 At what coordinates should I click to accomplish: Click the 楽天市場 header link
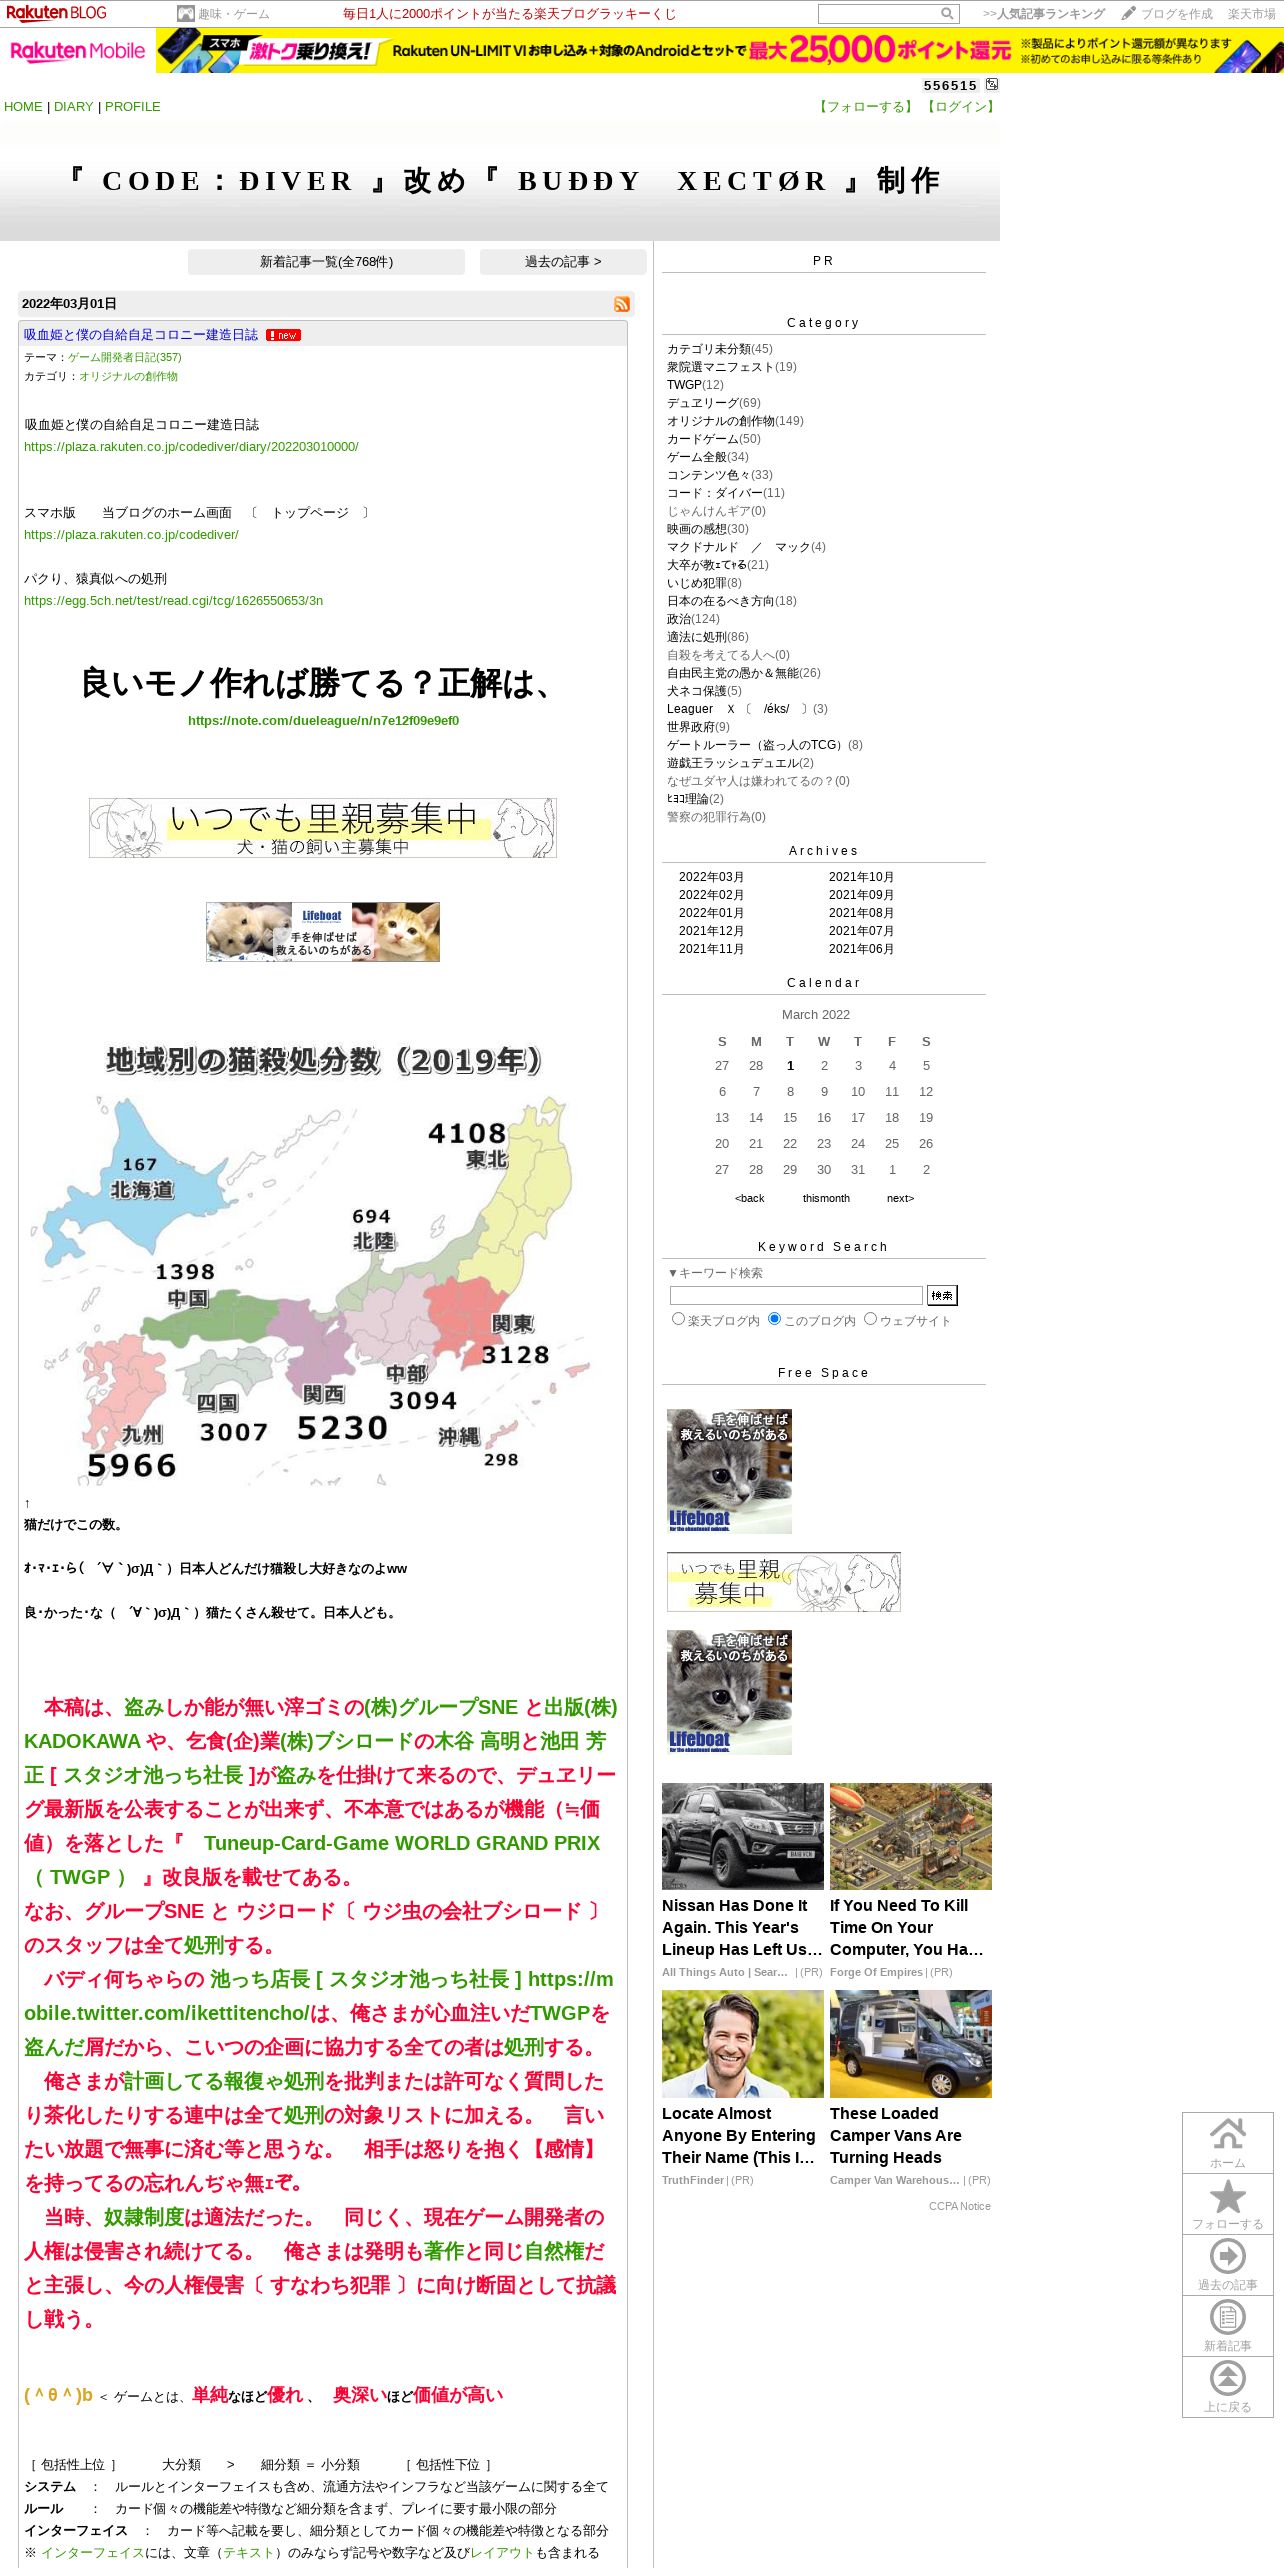(1251, 14)
